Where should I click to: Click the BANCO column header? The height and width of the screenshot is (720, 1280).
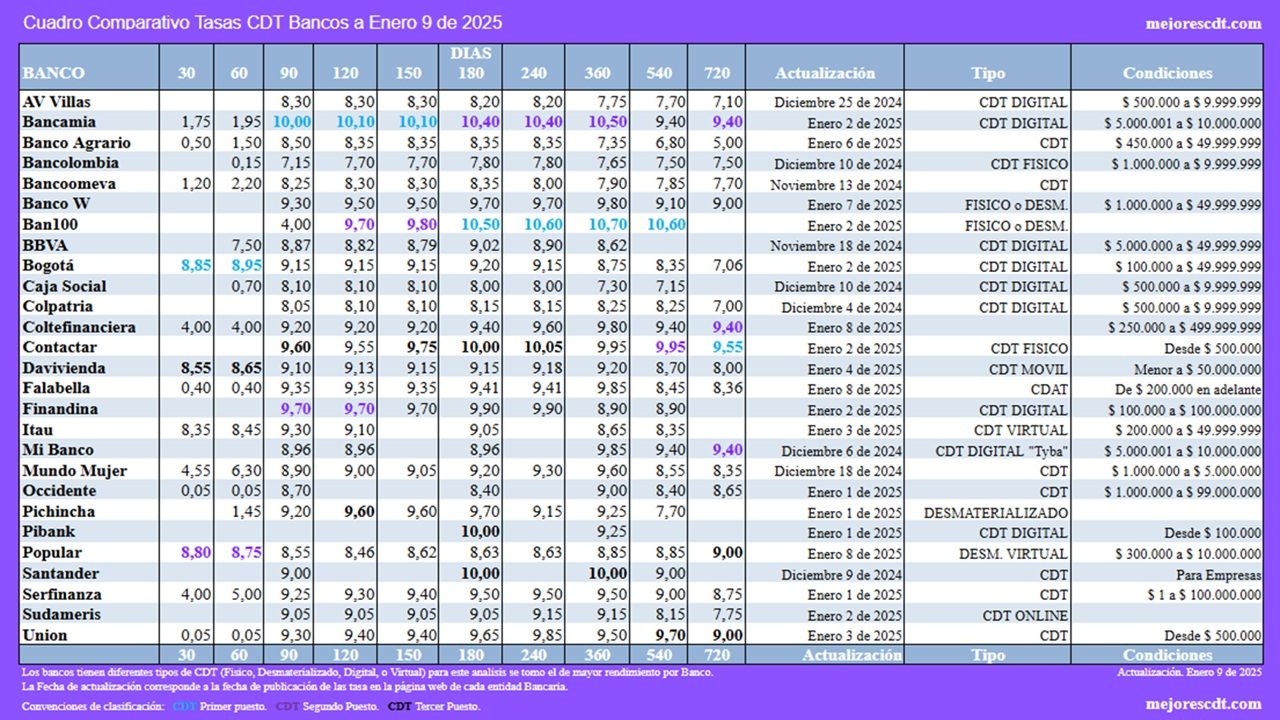(54, 73)
